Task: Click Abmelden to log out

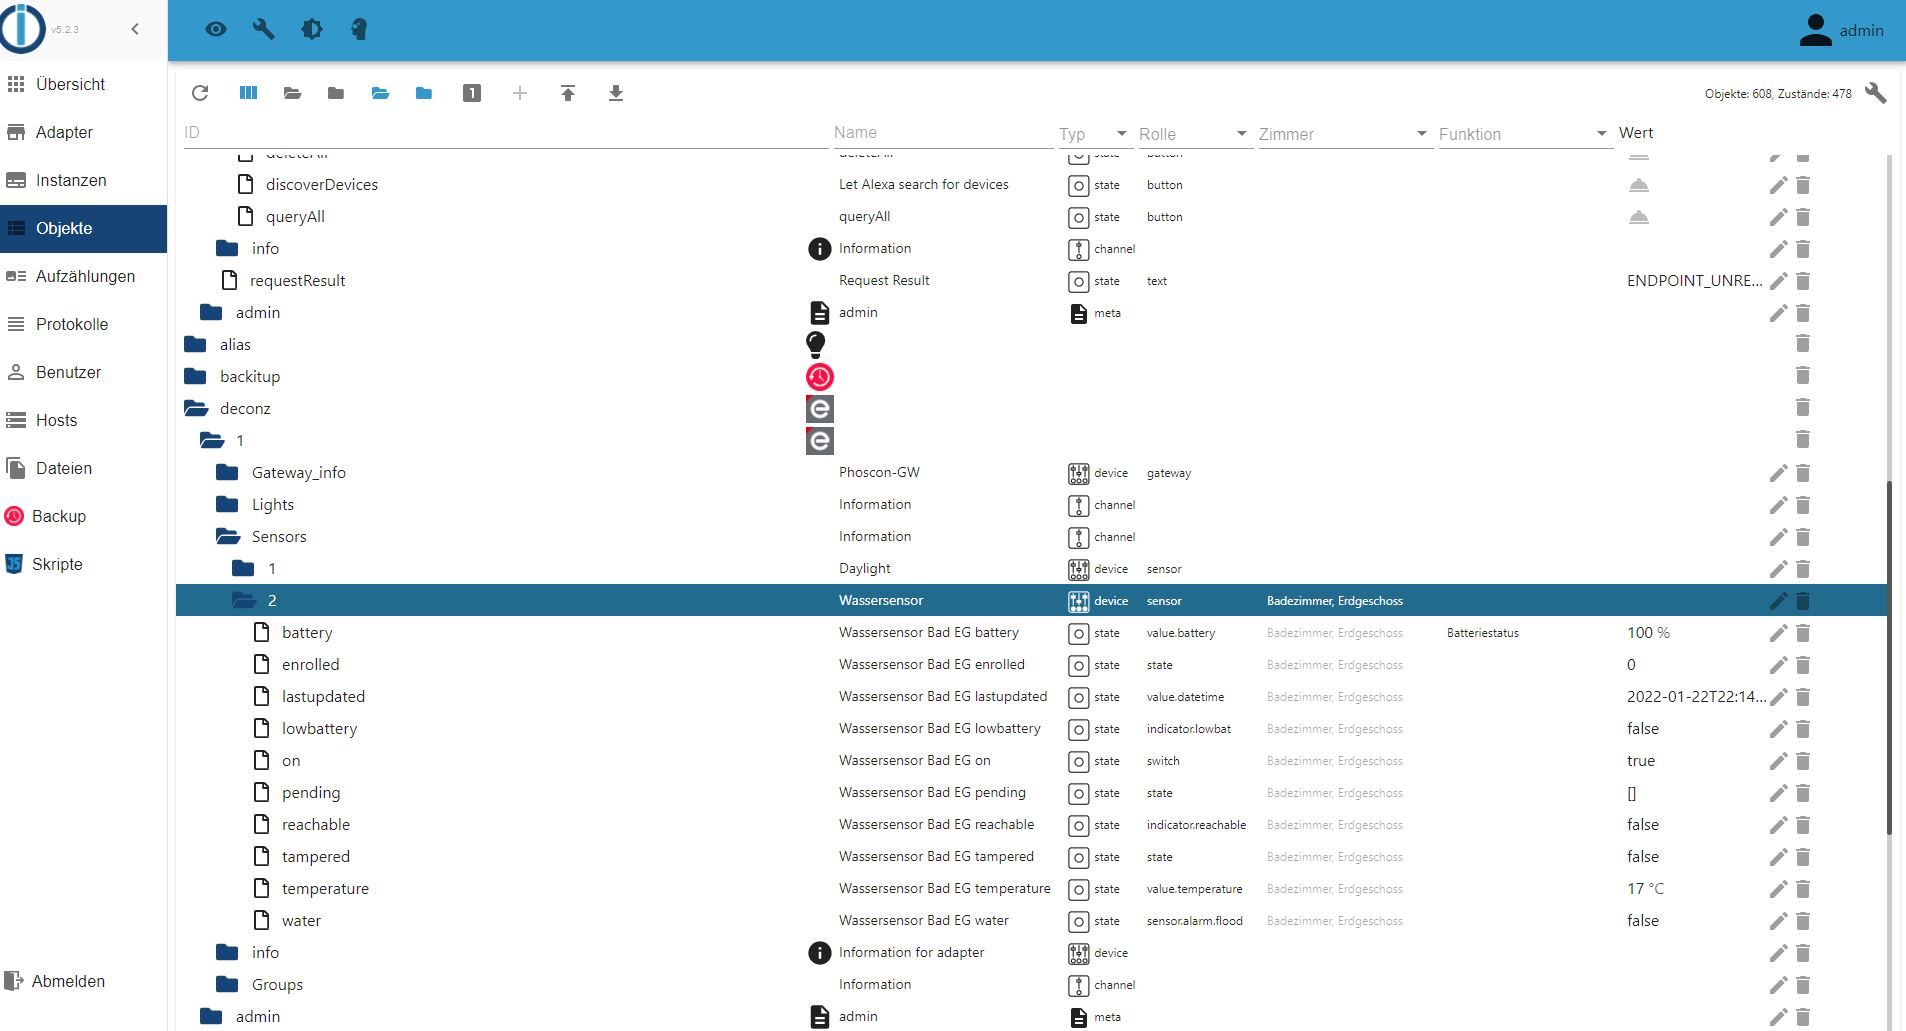Action: (84, 981)
